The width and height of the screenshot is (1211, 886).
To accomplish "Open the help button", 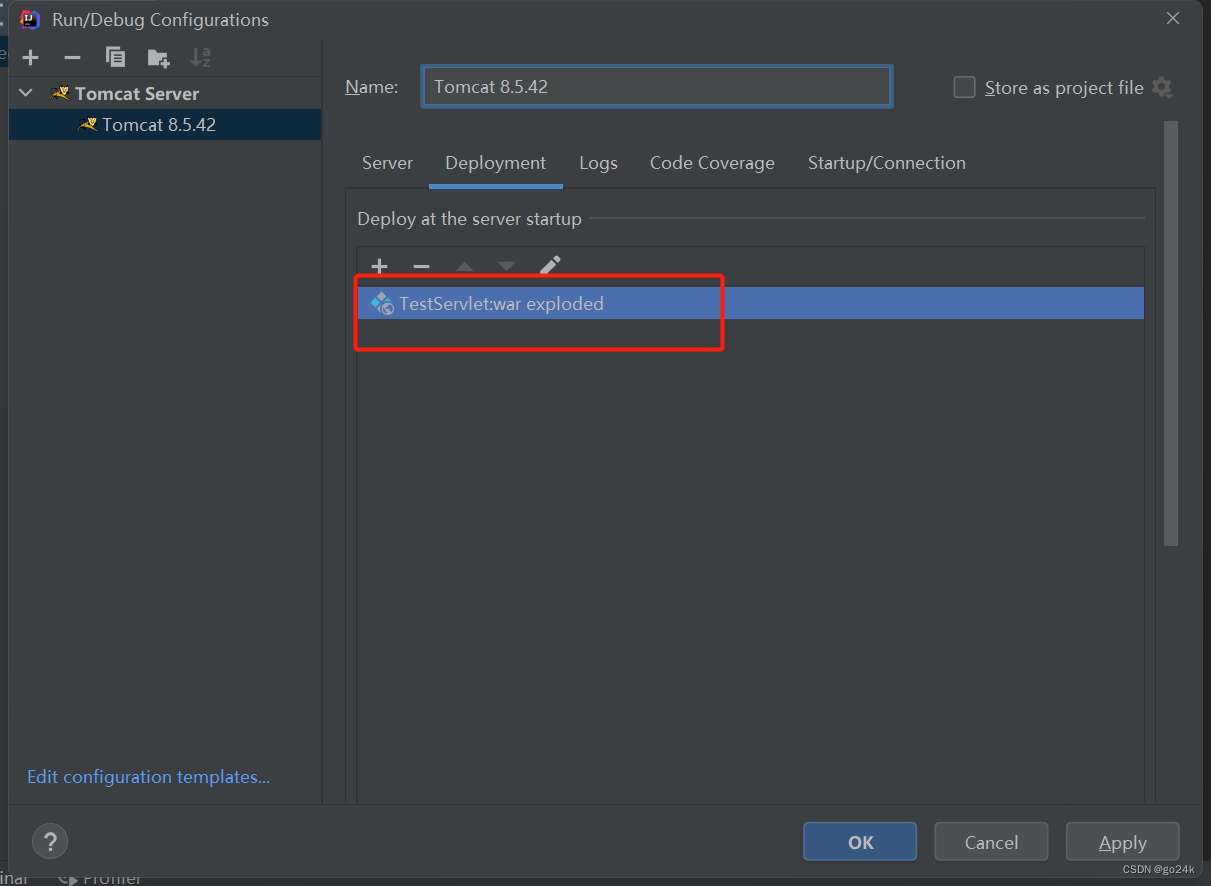I will (x=50, y=841).
